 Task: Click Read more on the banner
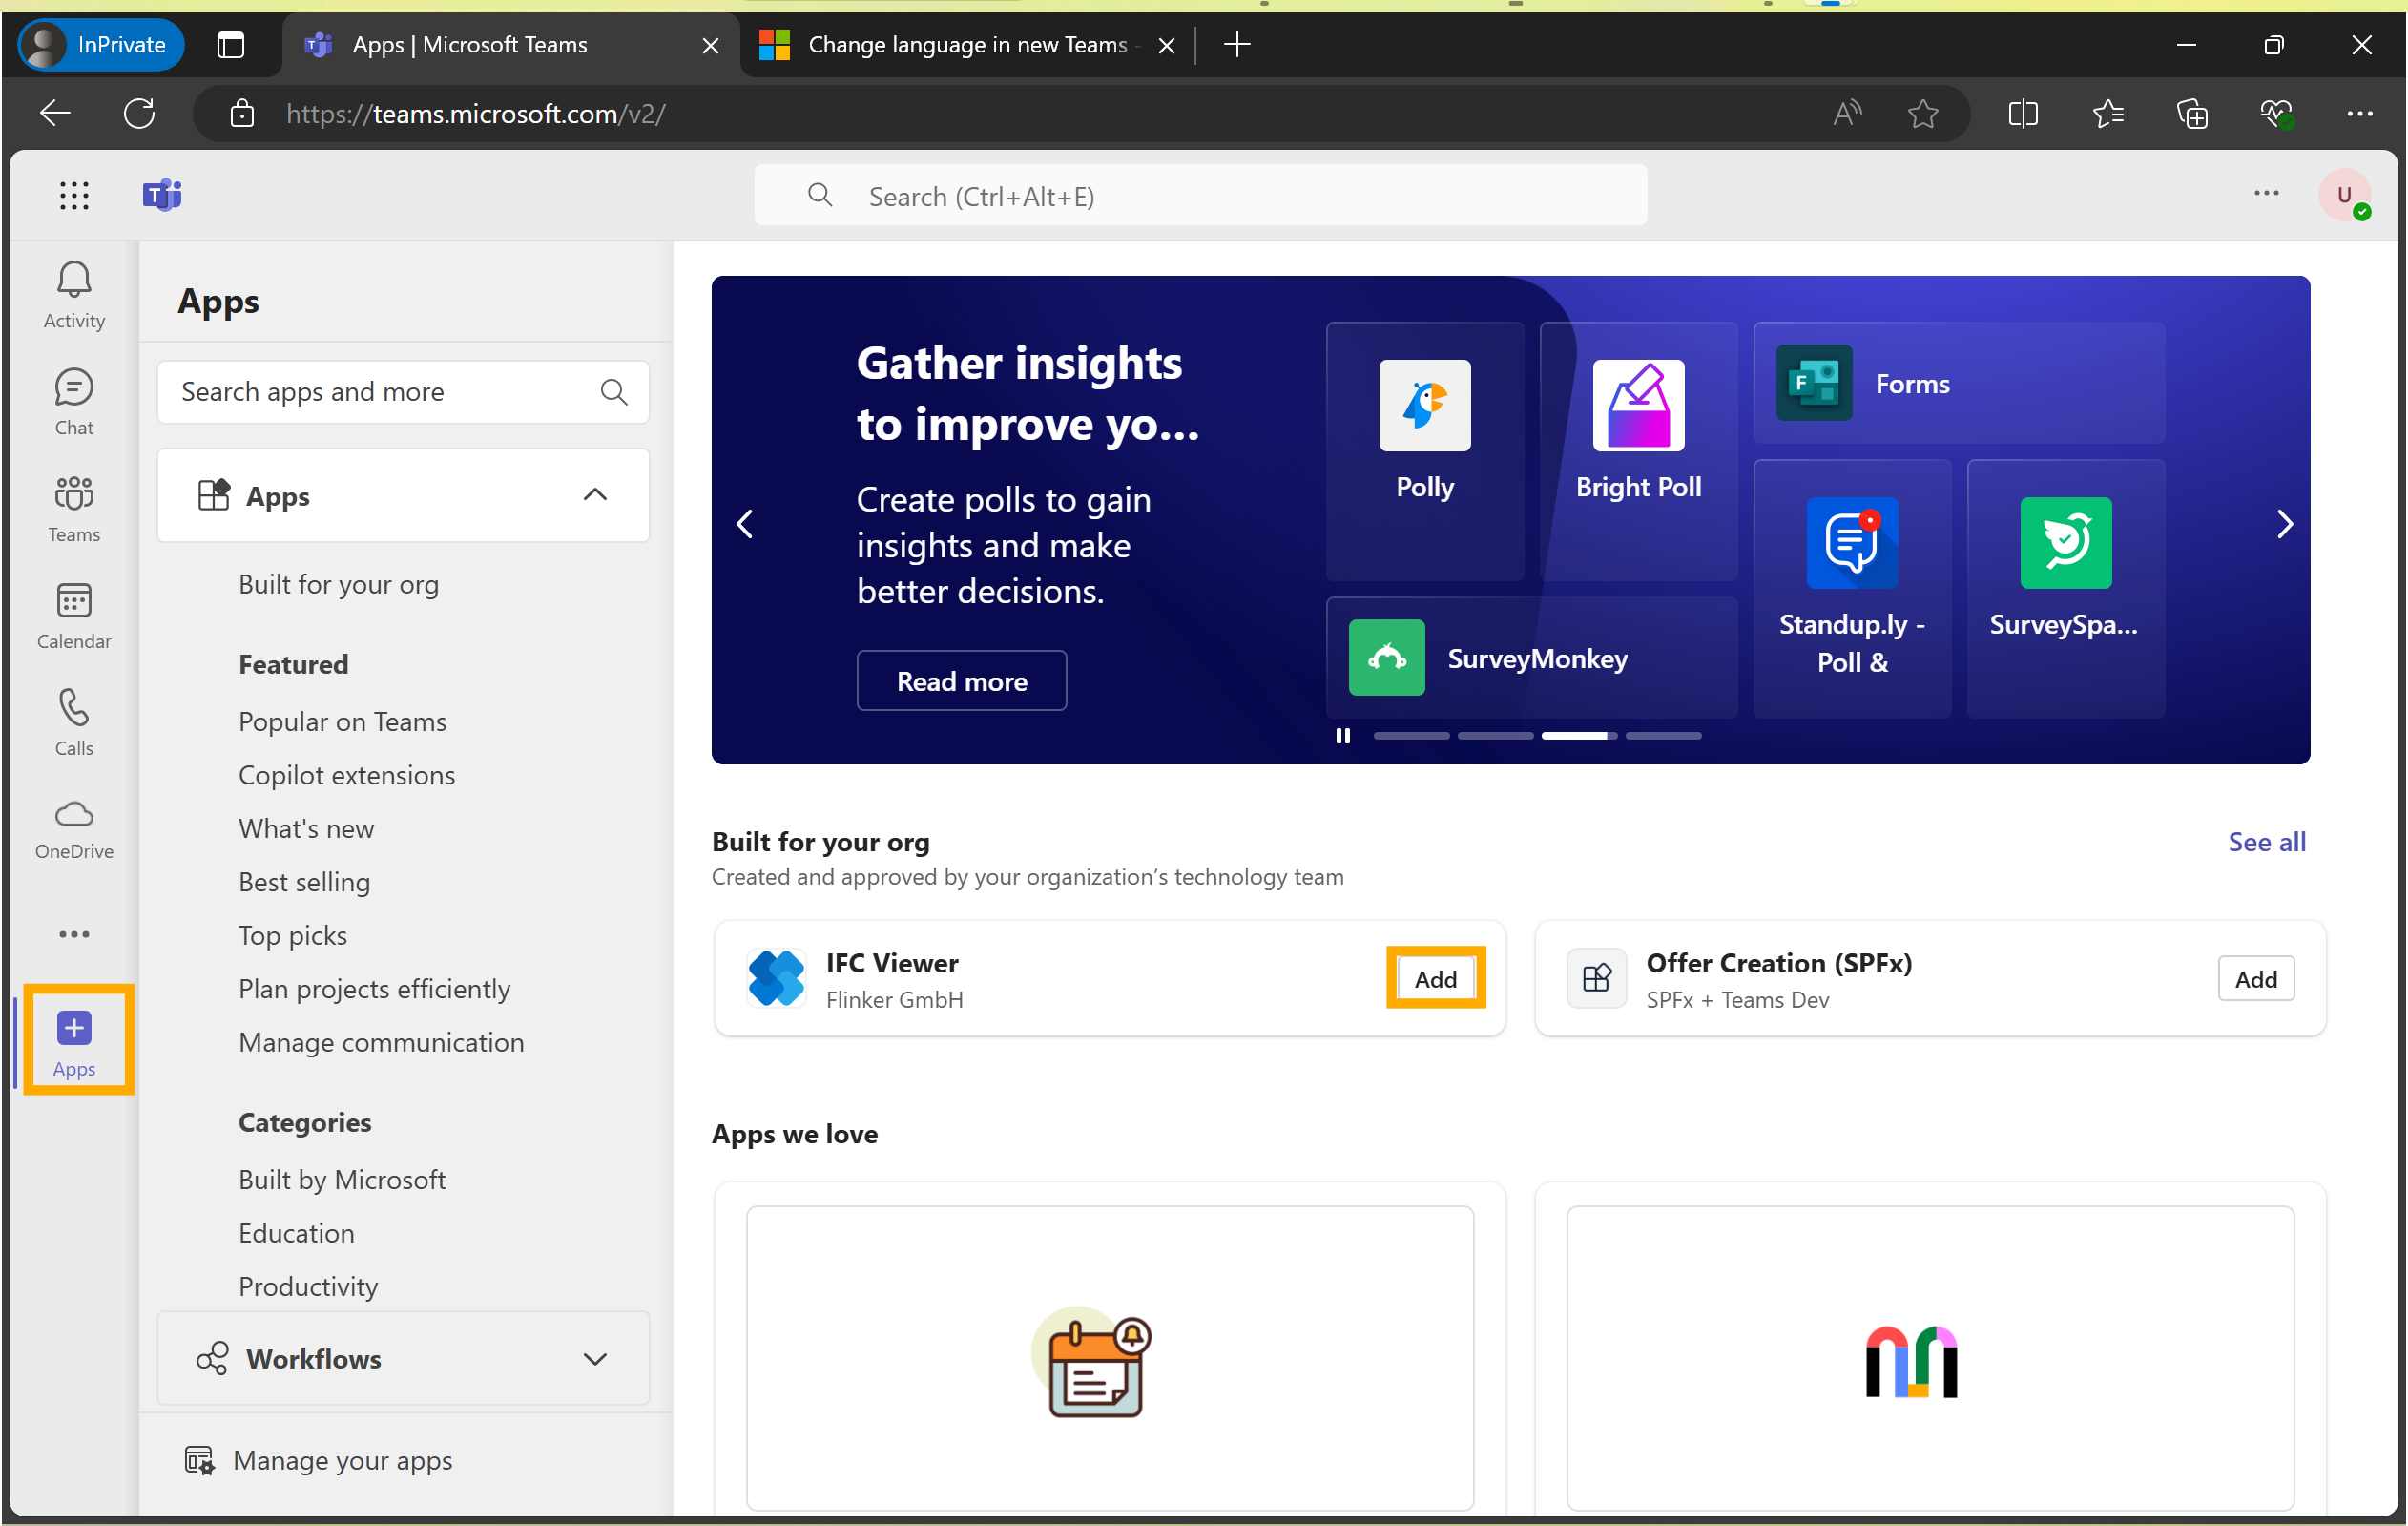pos(961,681)
